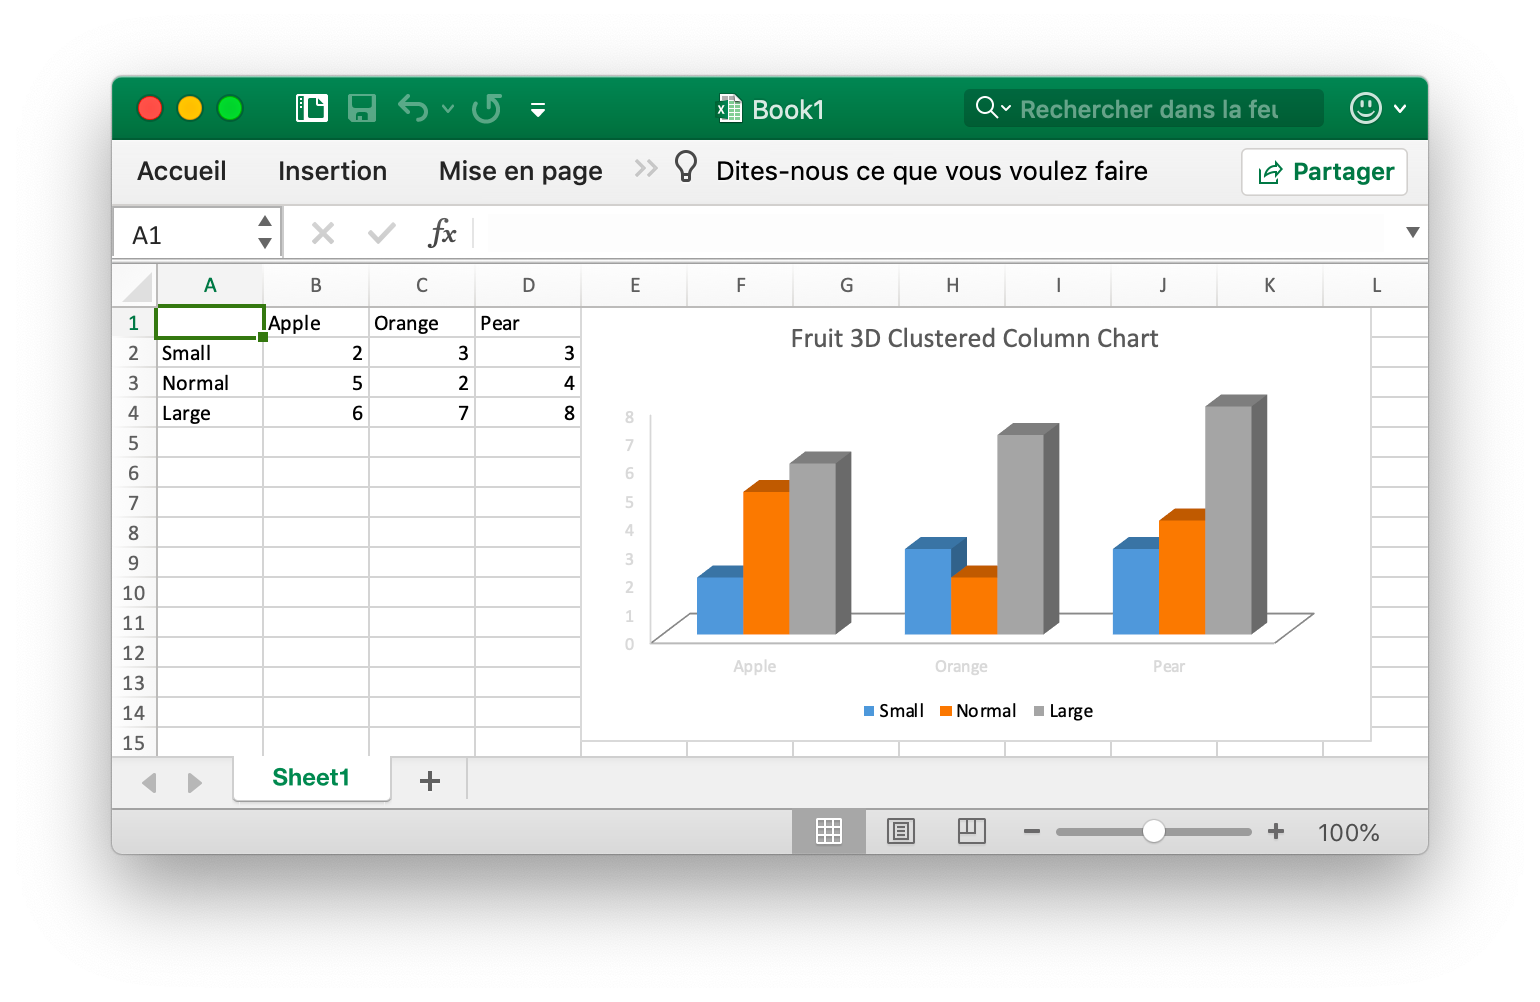Undo the last action
Viewport: 1540px width, 1002px height.
pos(412,108)
